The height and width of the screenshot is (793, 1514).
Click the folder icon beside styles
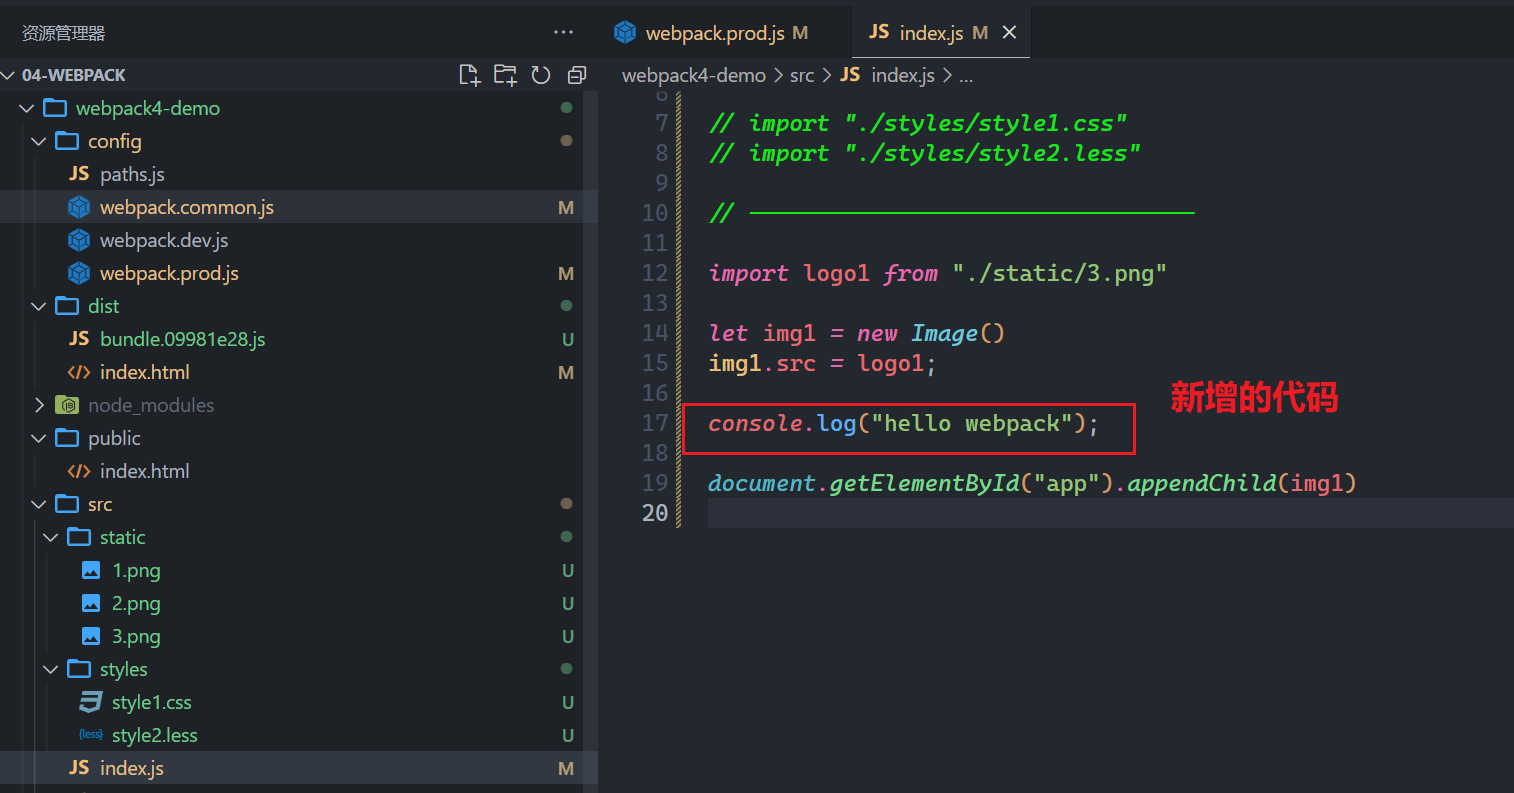click(79, 669)
